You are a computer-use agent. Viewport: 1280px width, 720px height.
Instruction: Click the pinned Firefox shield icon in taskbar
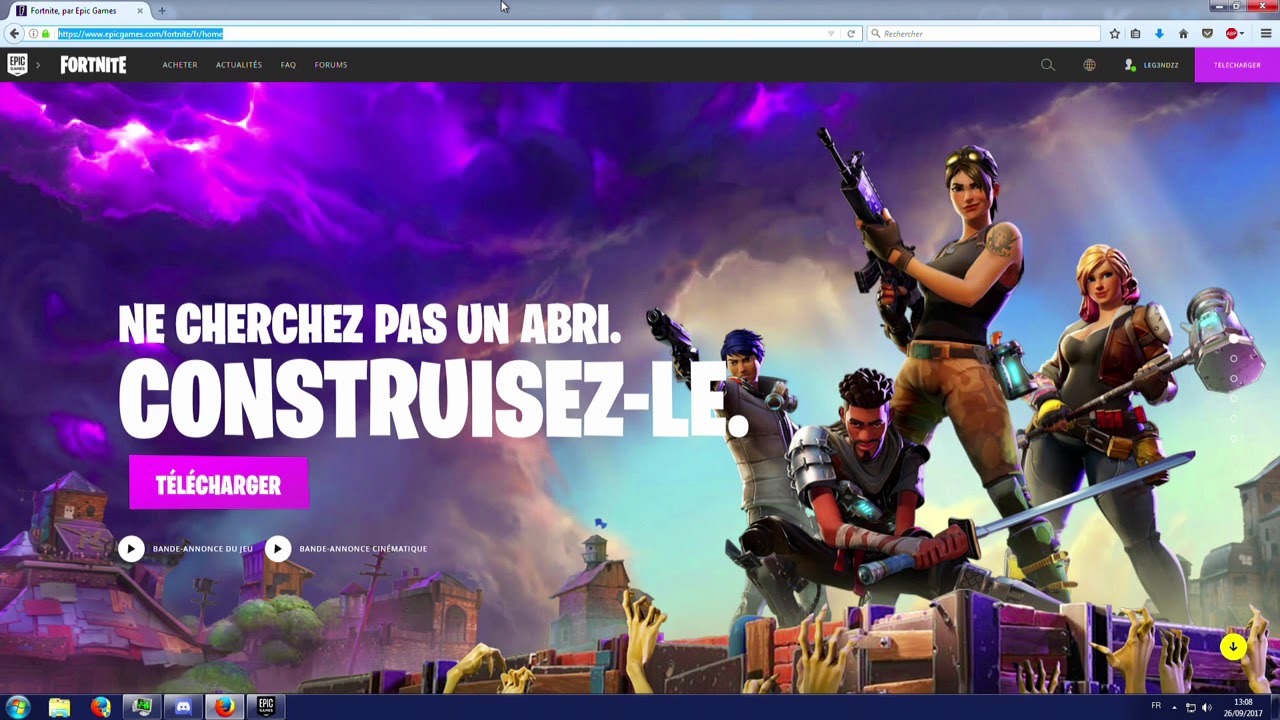101,707
